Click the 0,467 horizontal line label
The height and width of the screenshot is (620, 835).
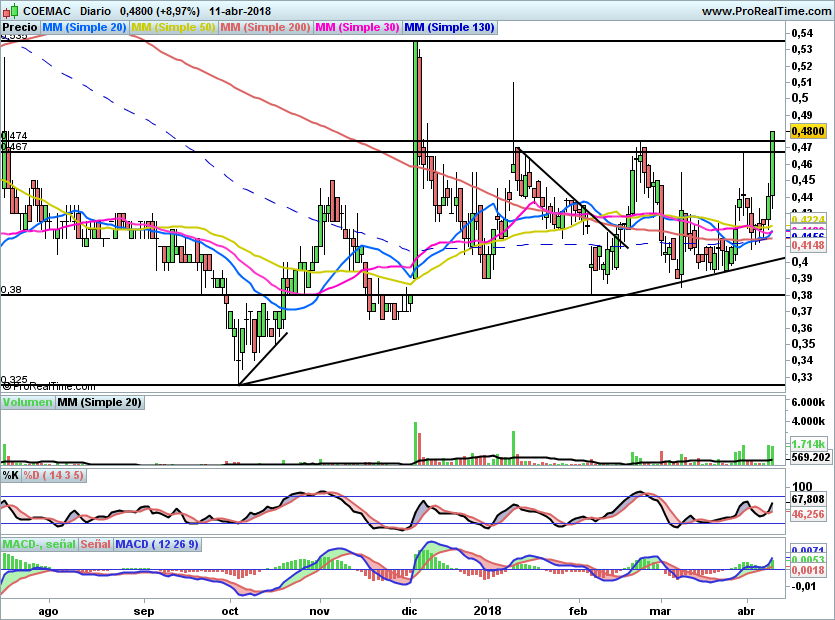[x=14, y=146]
